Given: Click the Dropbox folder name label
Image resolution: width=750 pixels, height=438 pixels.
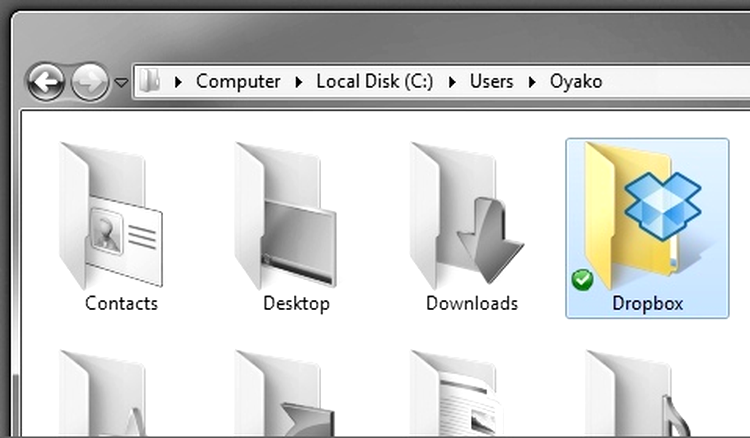Looking at the screenshot, I should tap(648, 304).
